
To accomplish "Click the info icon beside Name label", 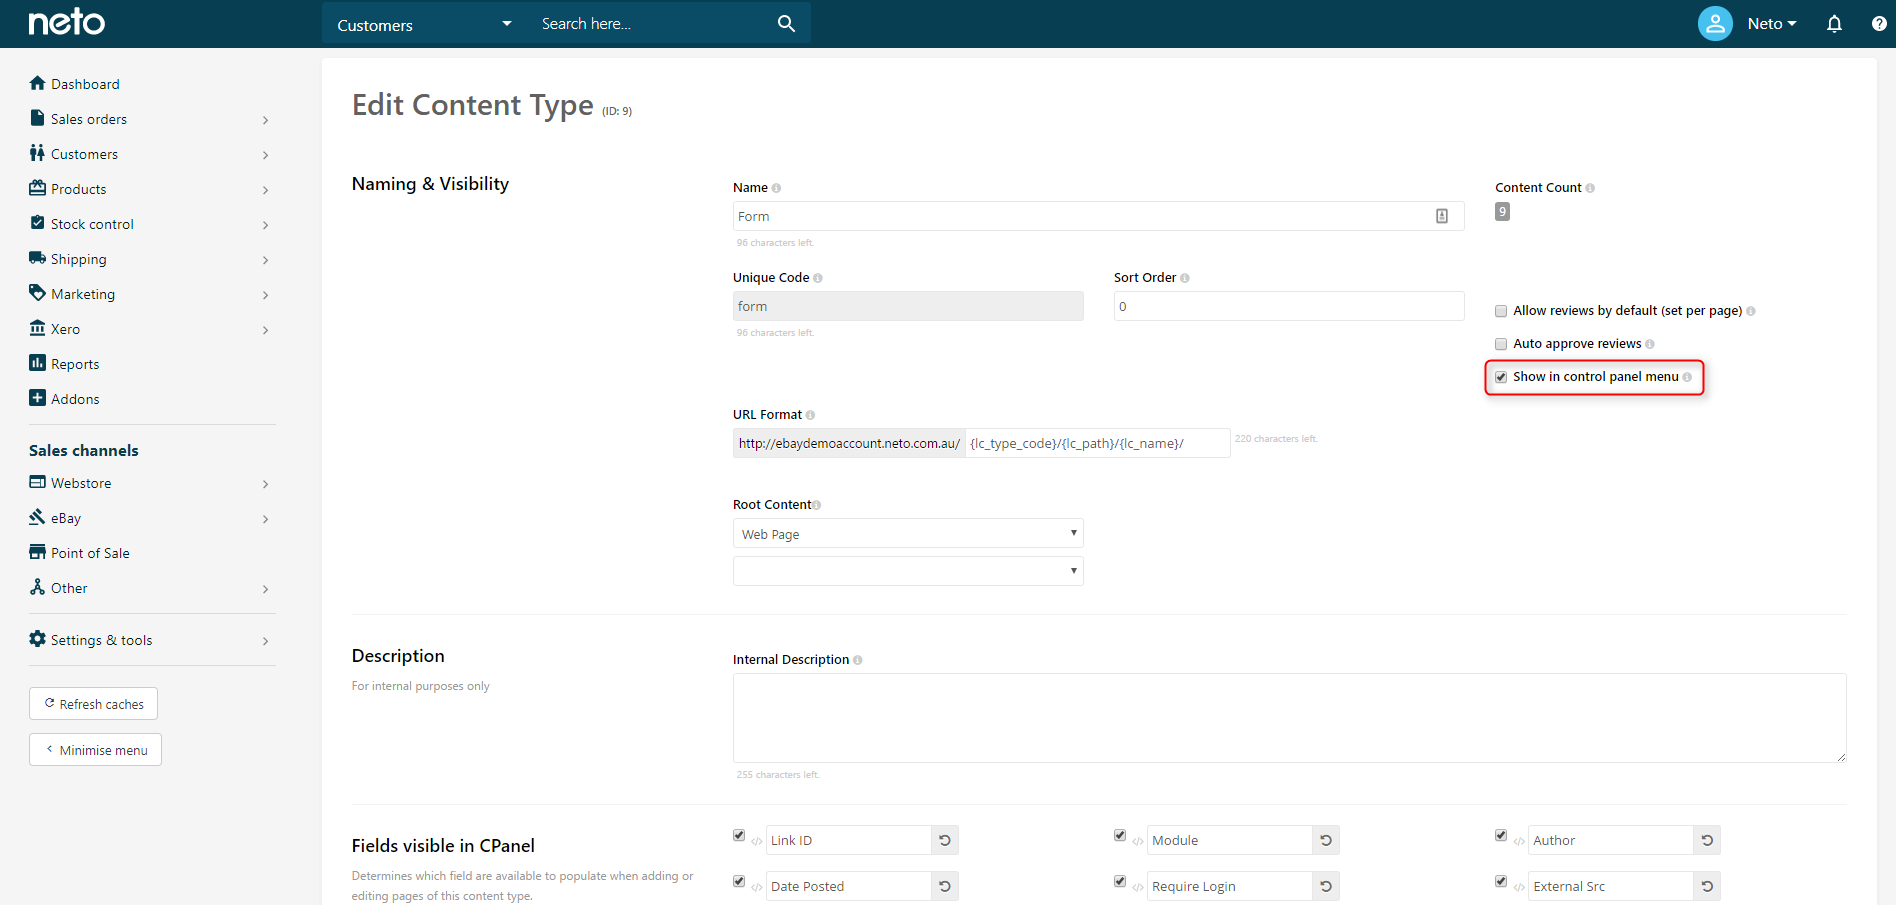I will point(776,188).
